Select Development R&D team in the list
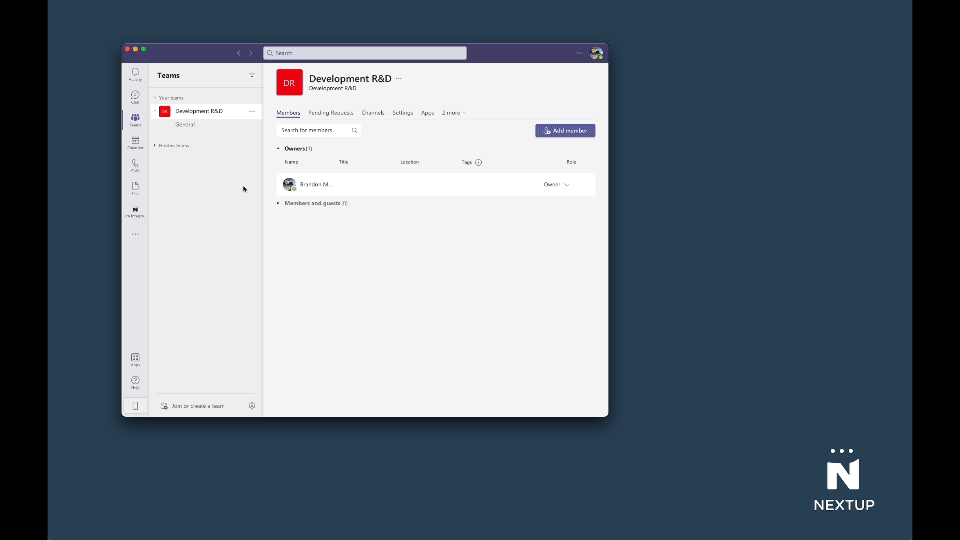This screenshot has height=540, width=960. 206,111
